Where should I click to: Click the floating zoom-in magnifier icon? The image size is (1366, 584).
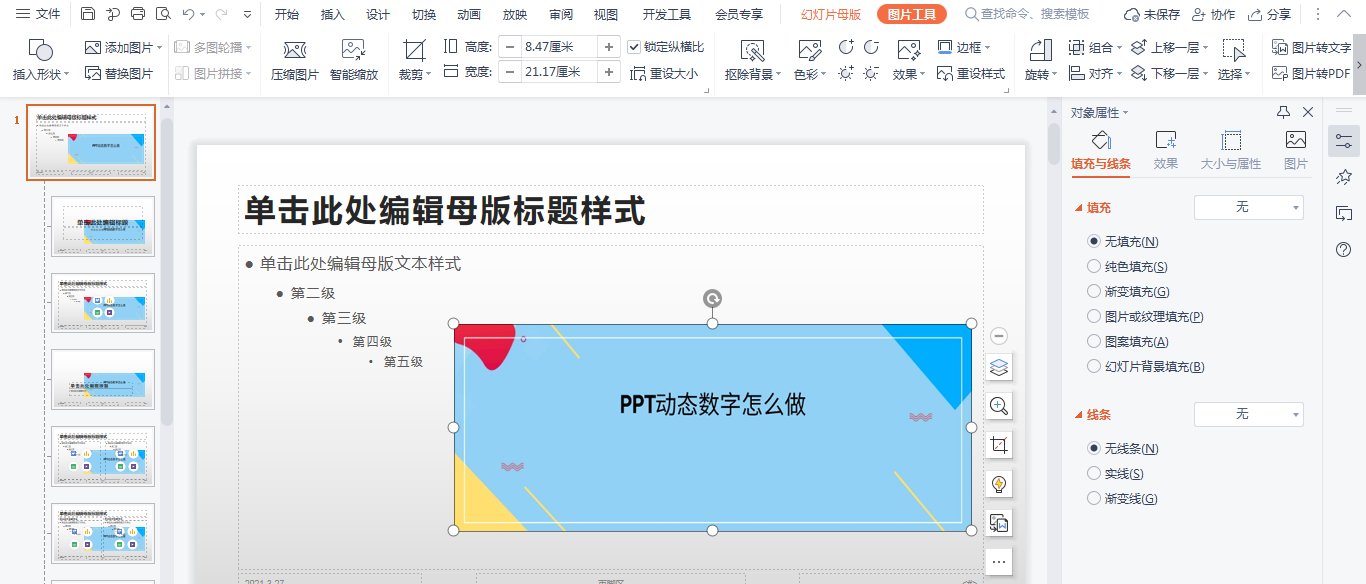[998, 406]
